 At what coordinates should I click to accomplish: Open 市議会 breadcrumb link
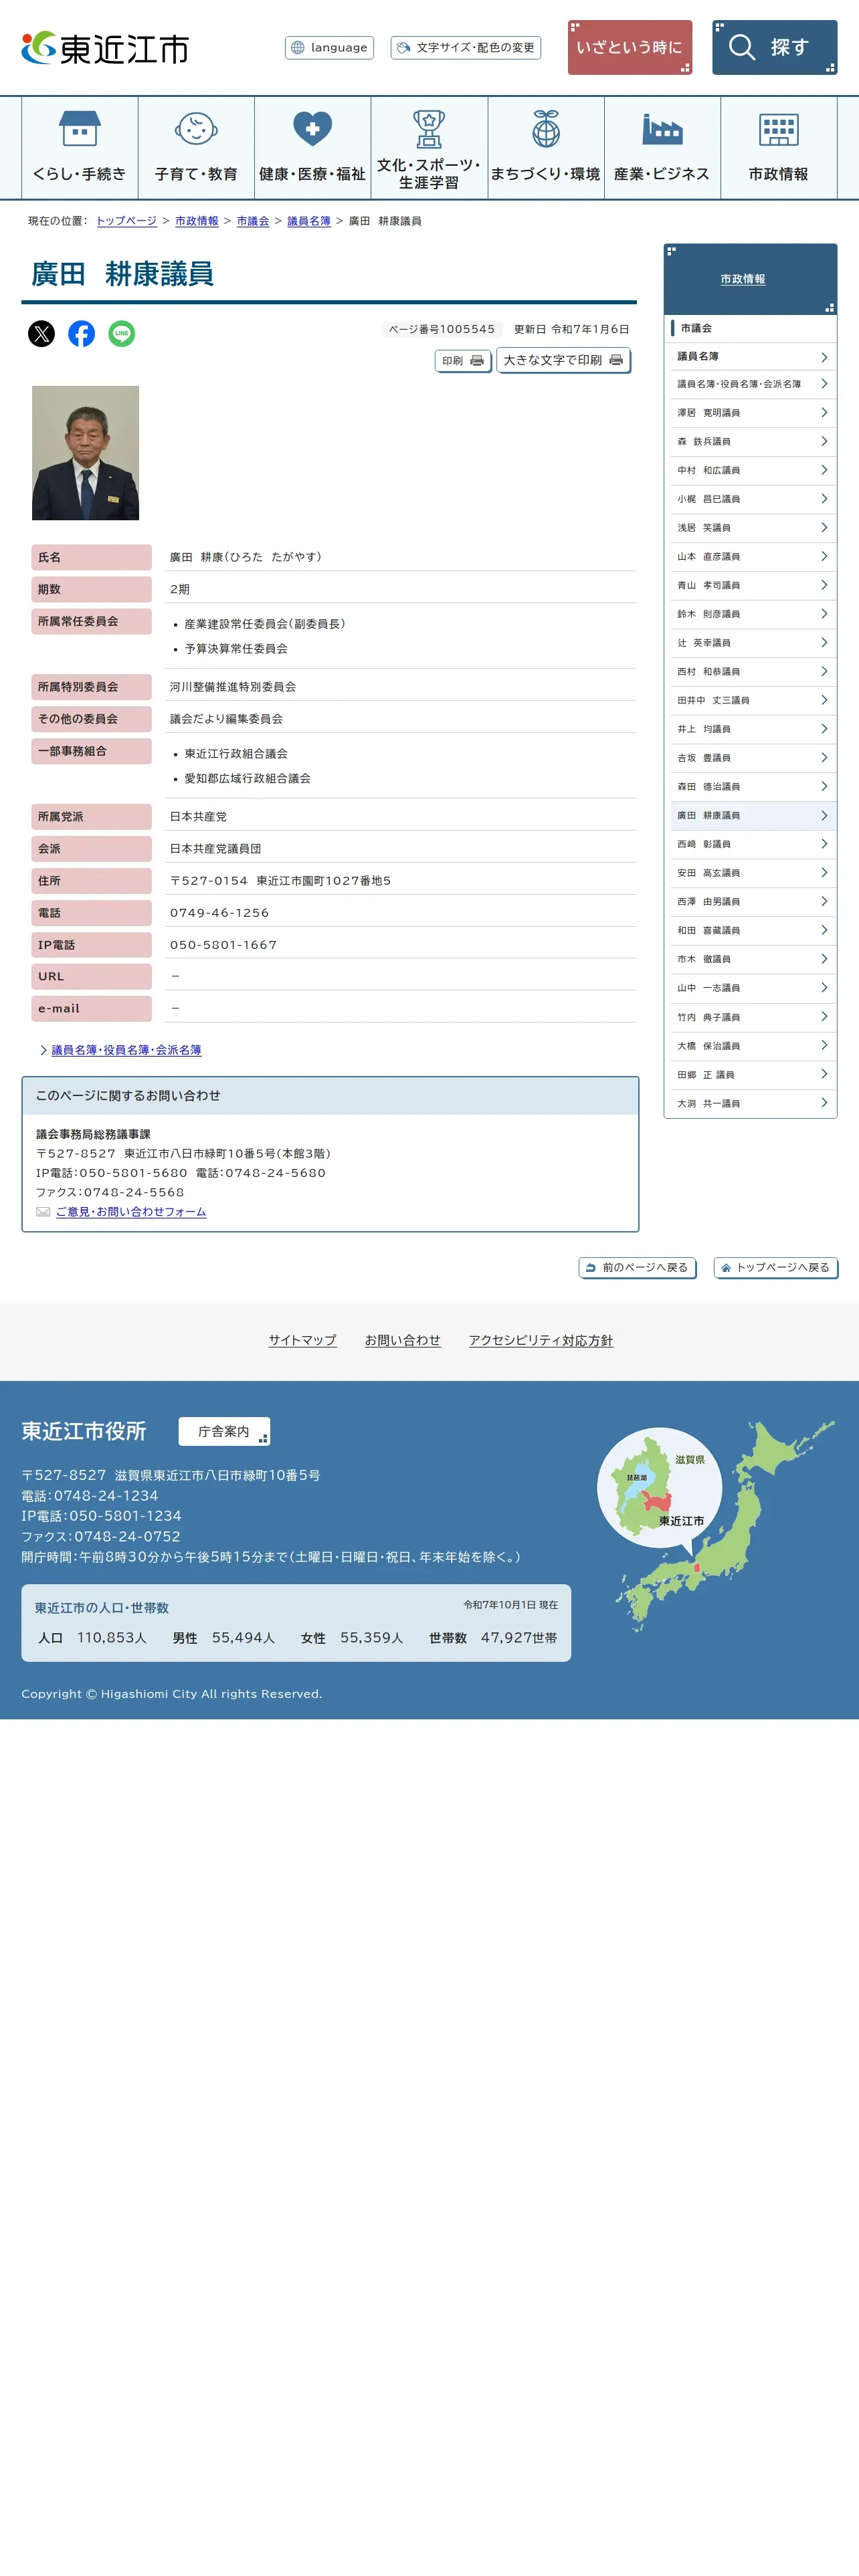pyautogui.click(x=253, y=221)
